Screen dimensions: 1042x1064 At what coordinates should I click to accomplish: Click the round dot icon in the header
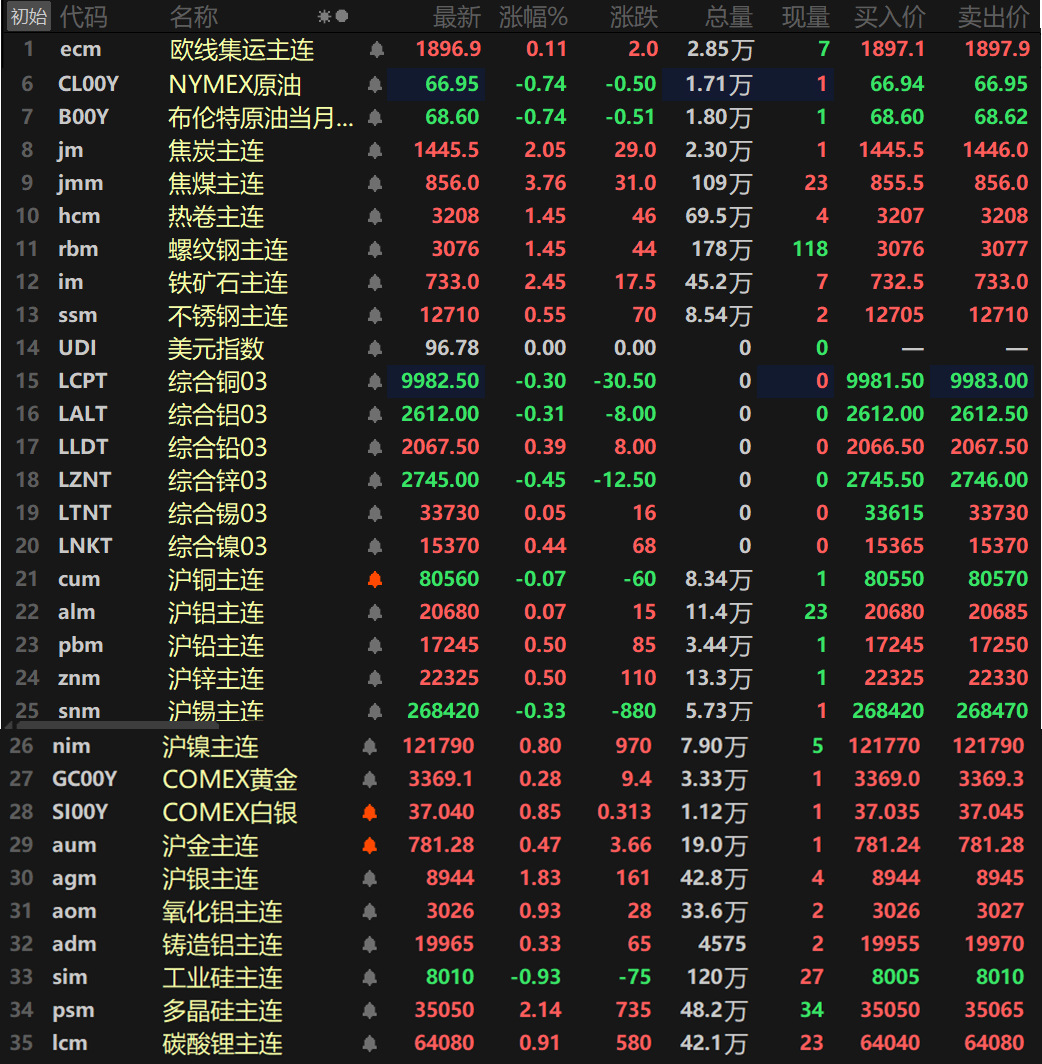pos(342,17)
